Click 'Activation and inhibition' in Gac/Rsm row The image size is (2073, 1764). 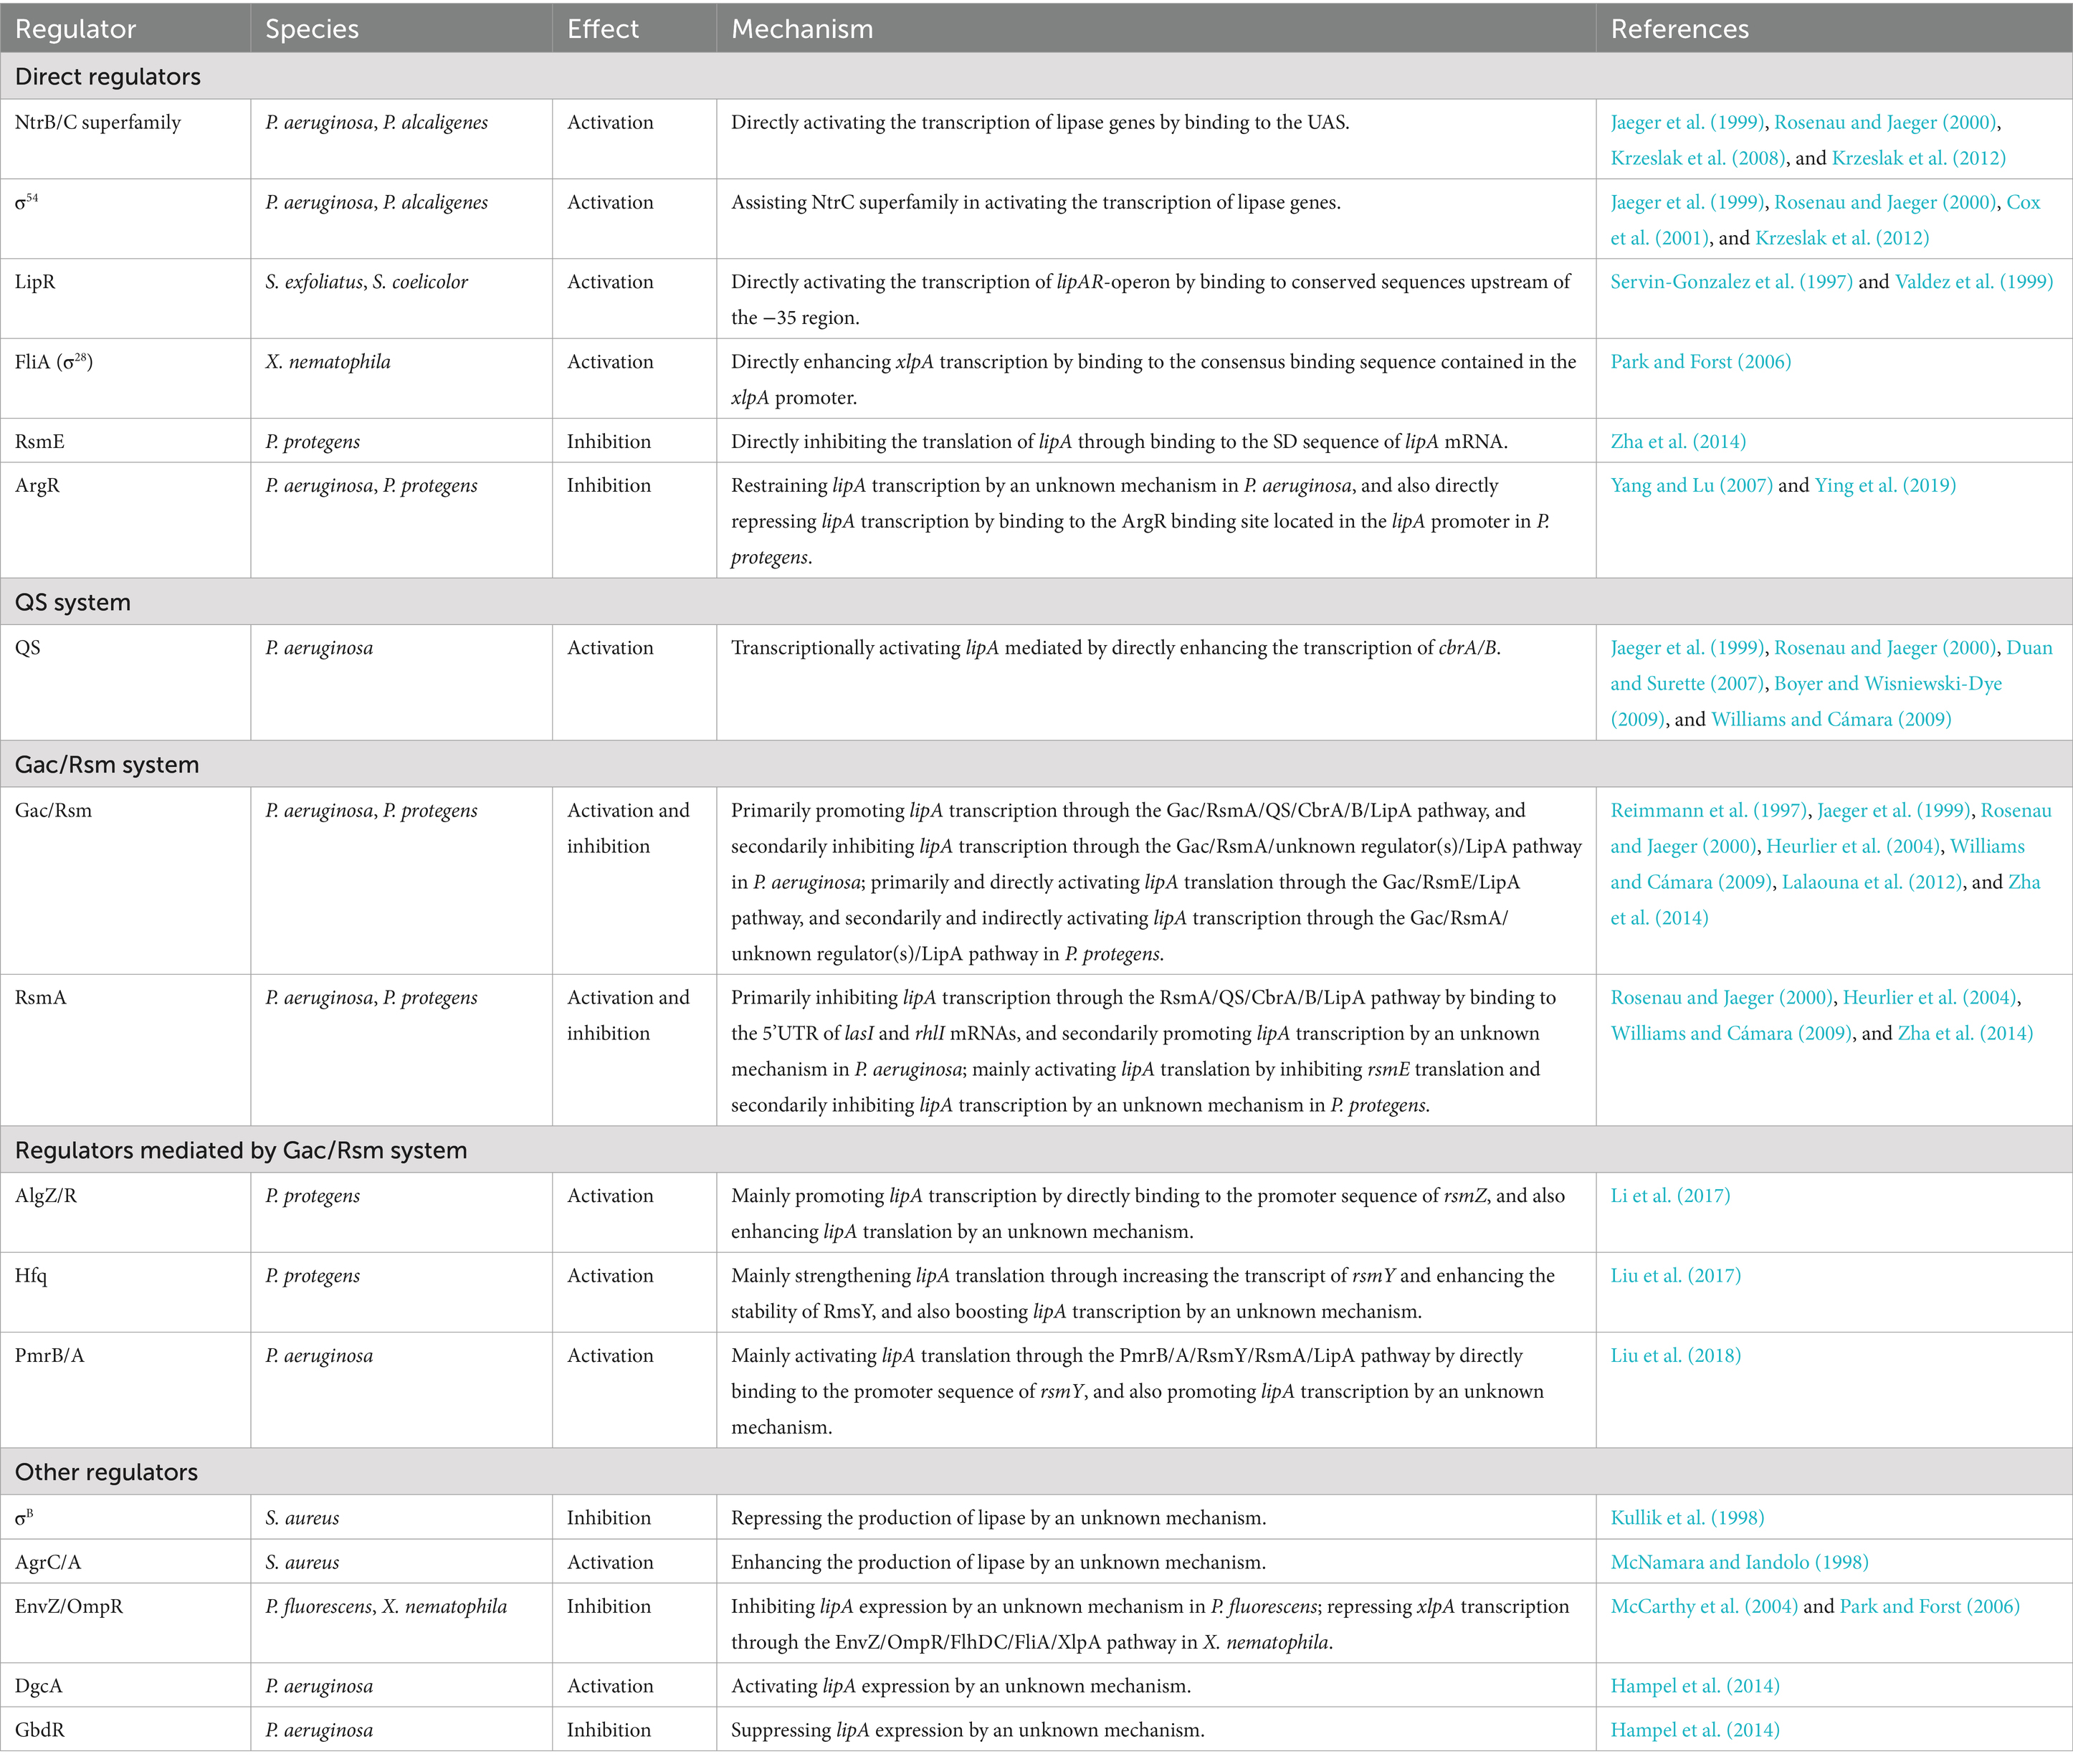tap(628, 829)
